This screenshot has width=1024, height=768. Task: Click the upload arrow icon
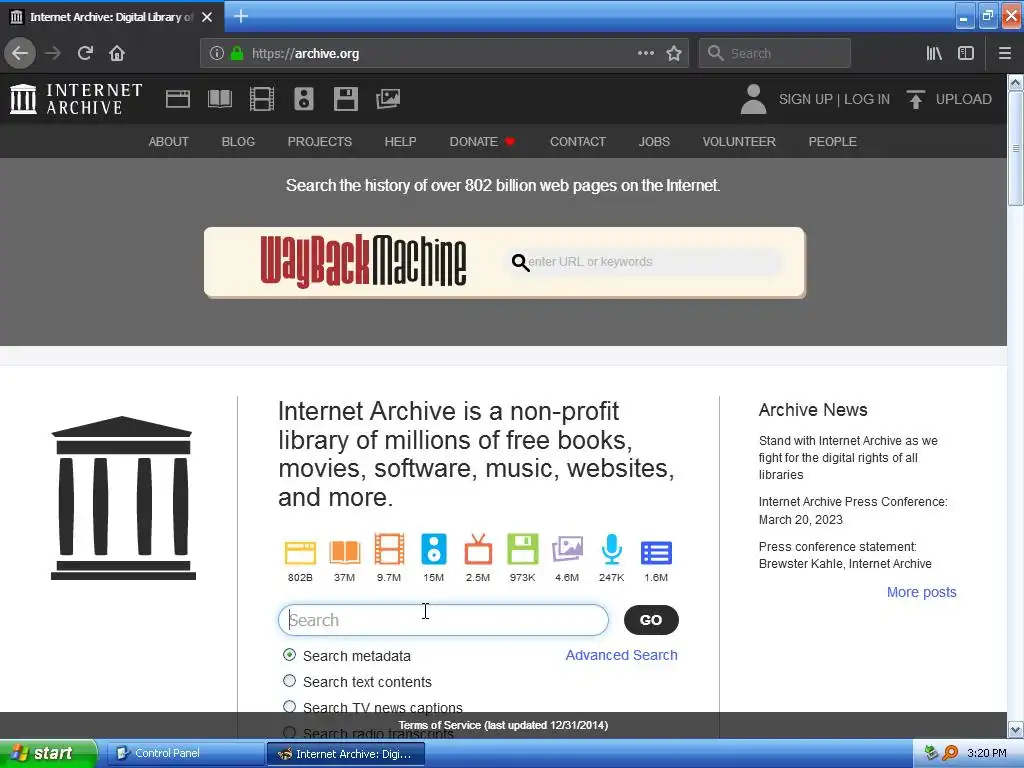[916, 99]
